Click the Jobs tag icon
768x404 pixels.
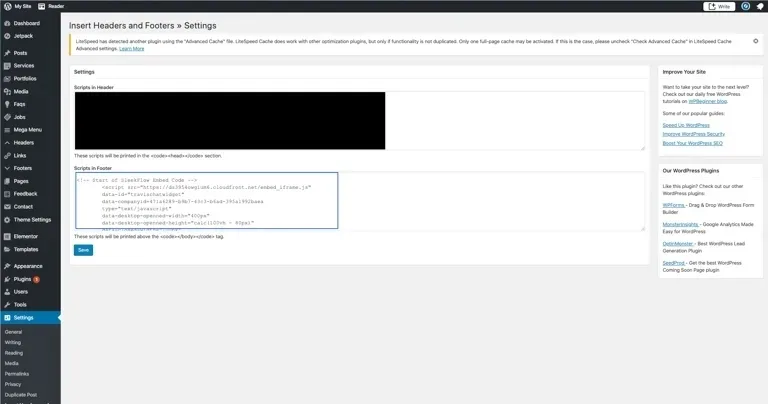[7, 117]
